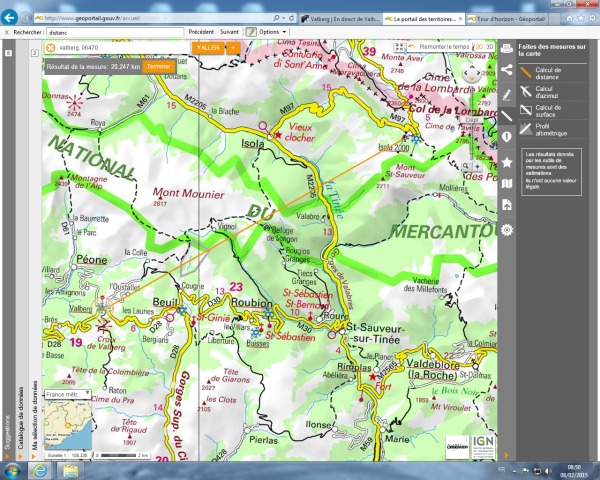600x480 pixels.
Task: Close Le portail des territoires tab
Action: [x=460, y=19]
